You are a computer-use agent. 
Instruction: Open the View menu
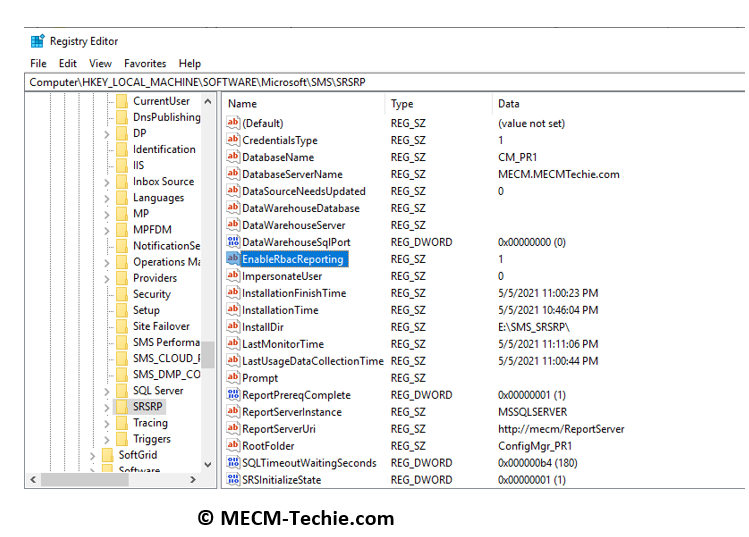[100, 64]
